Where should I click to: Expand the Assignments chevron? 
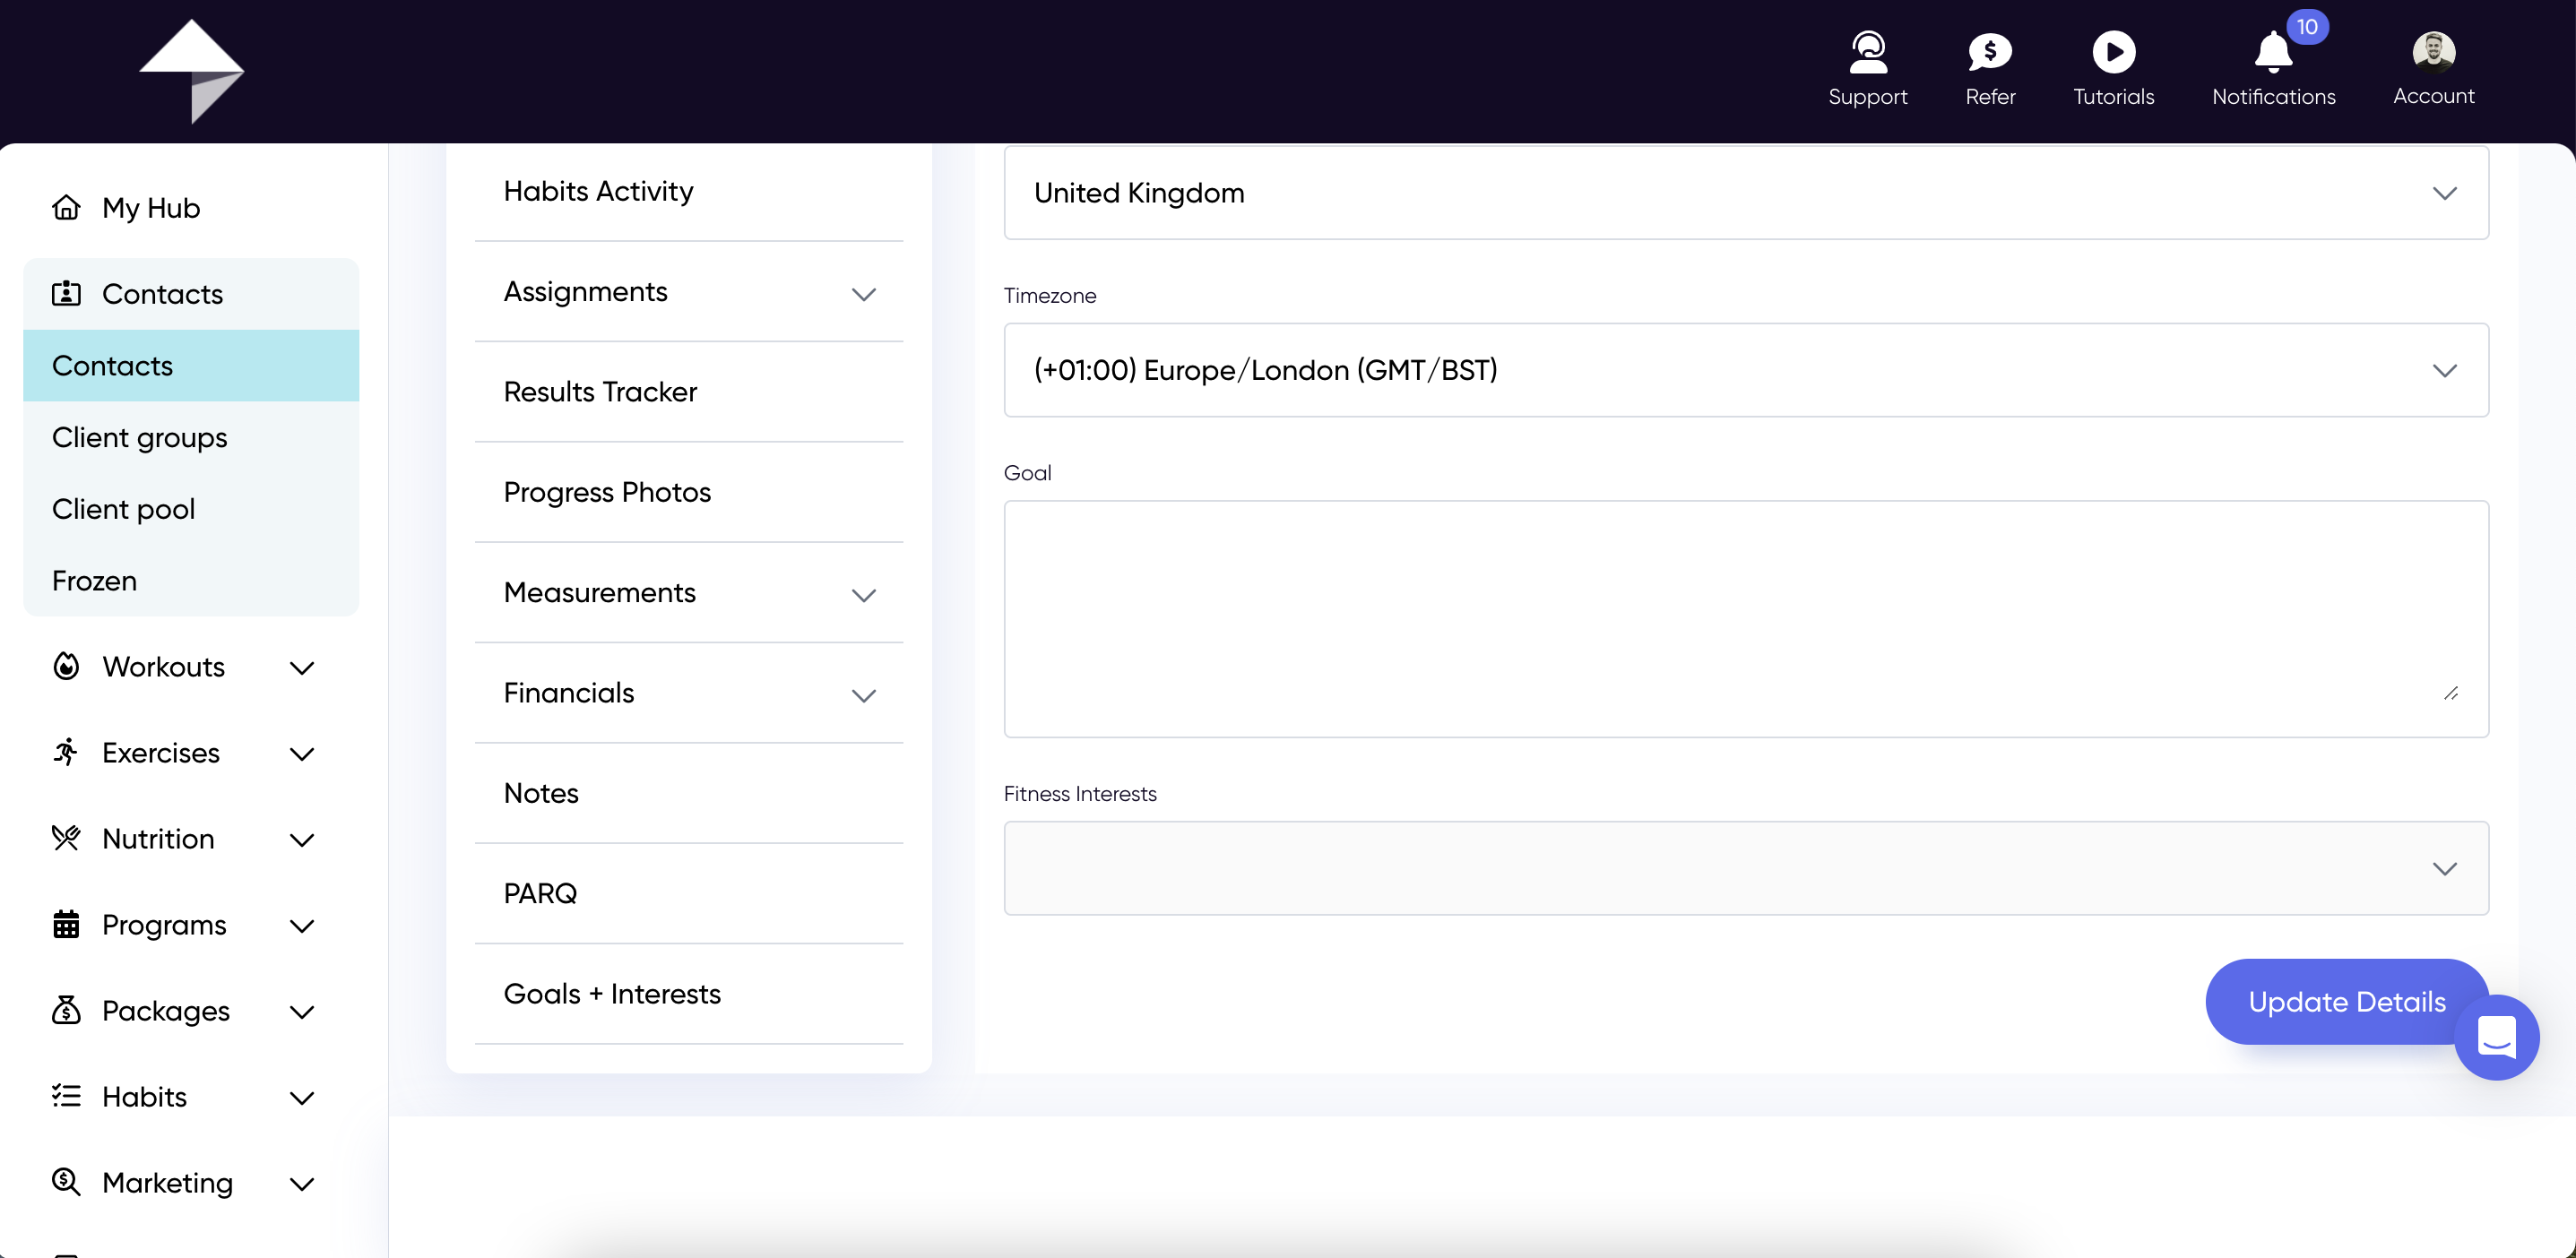pyautogui.click(x=863, y=294)
